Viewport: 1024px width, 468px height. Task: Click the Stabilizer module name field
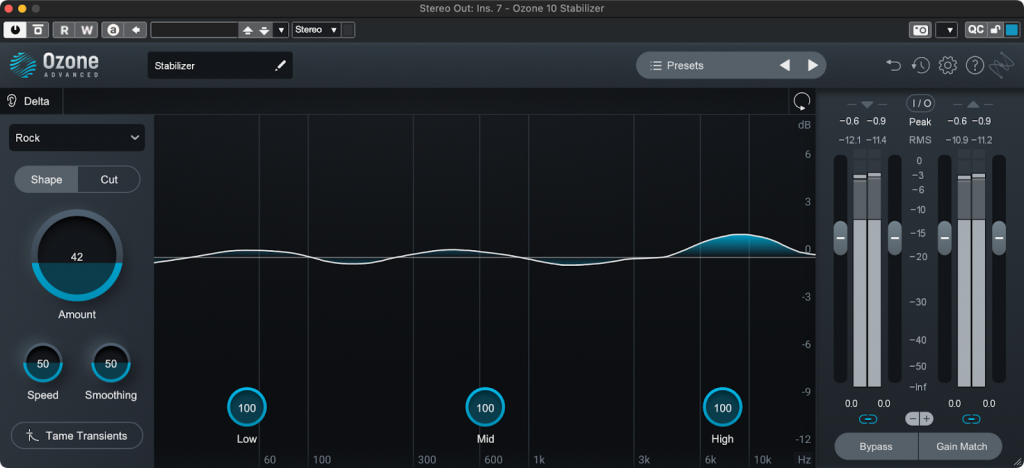tap(220, 65)
